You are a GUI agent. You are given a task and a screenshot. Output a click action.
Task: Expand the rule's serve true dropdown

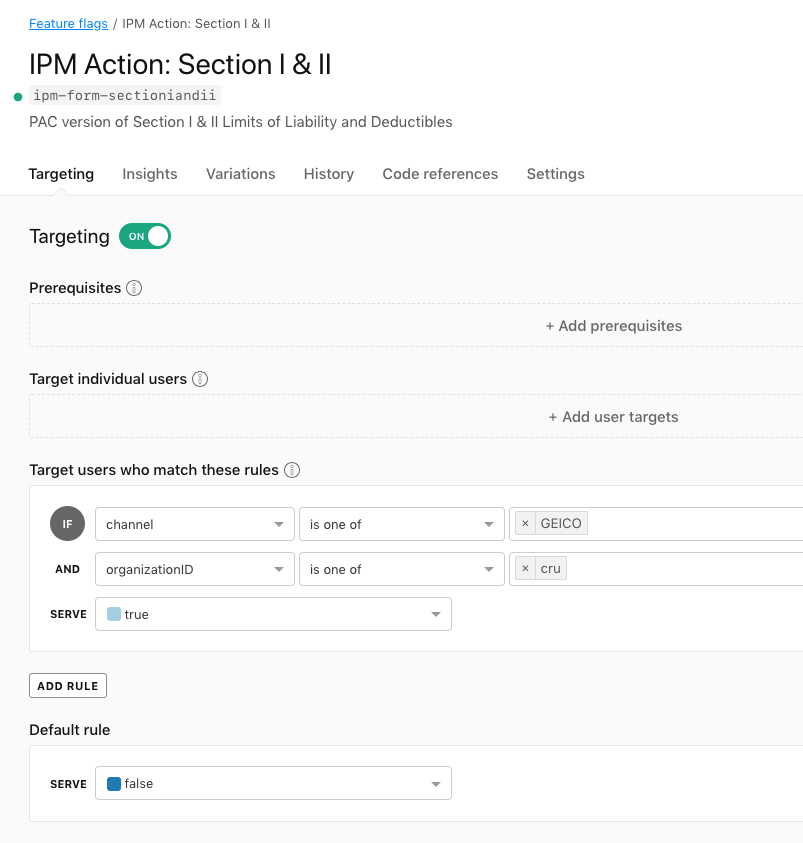273,614
